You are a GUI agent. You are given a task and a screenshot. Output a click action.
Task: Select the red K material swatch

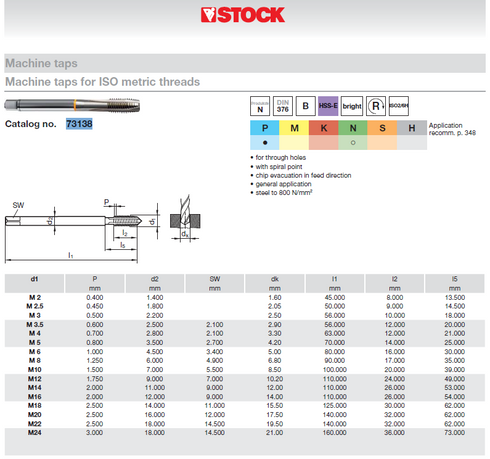[323, 128]
